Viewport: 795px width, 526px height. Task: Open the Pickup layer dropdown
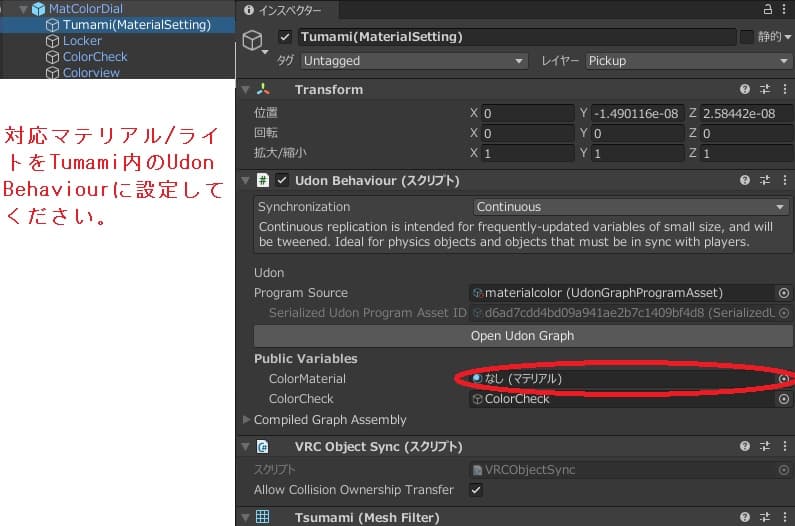point(687,61)
